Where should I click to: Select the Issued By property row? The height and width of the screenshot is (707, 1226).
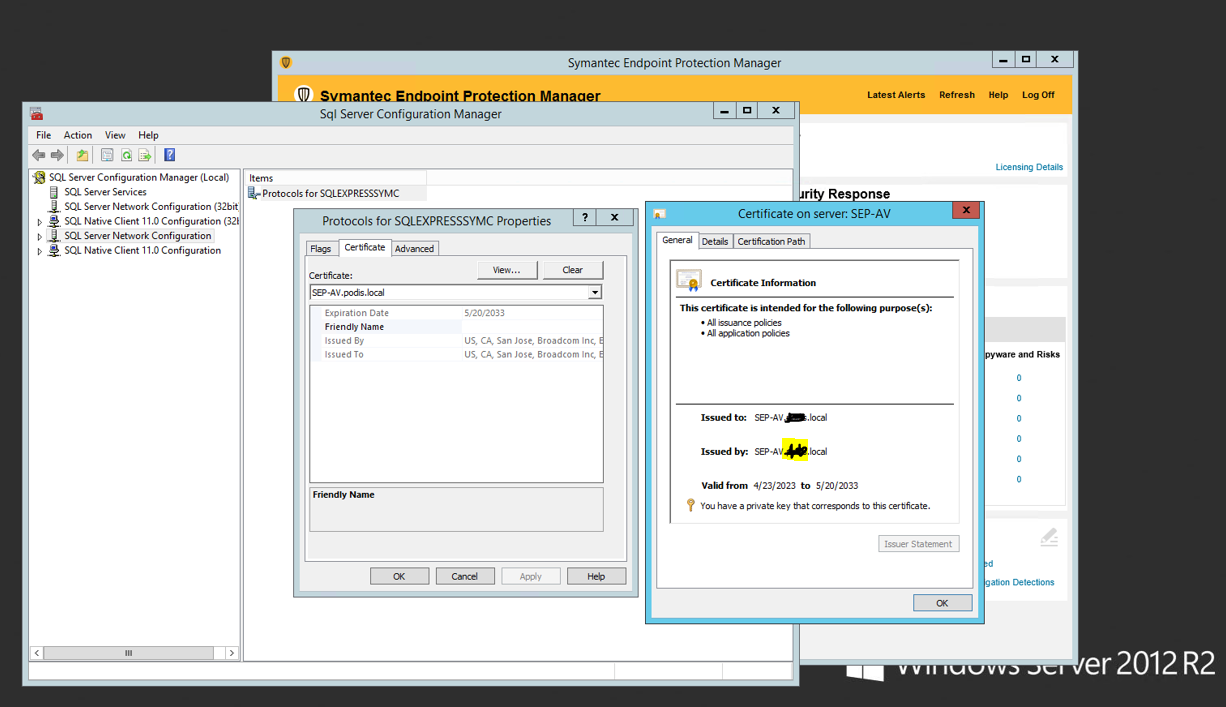click(456, 341)
